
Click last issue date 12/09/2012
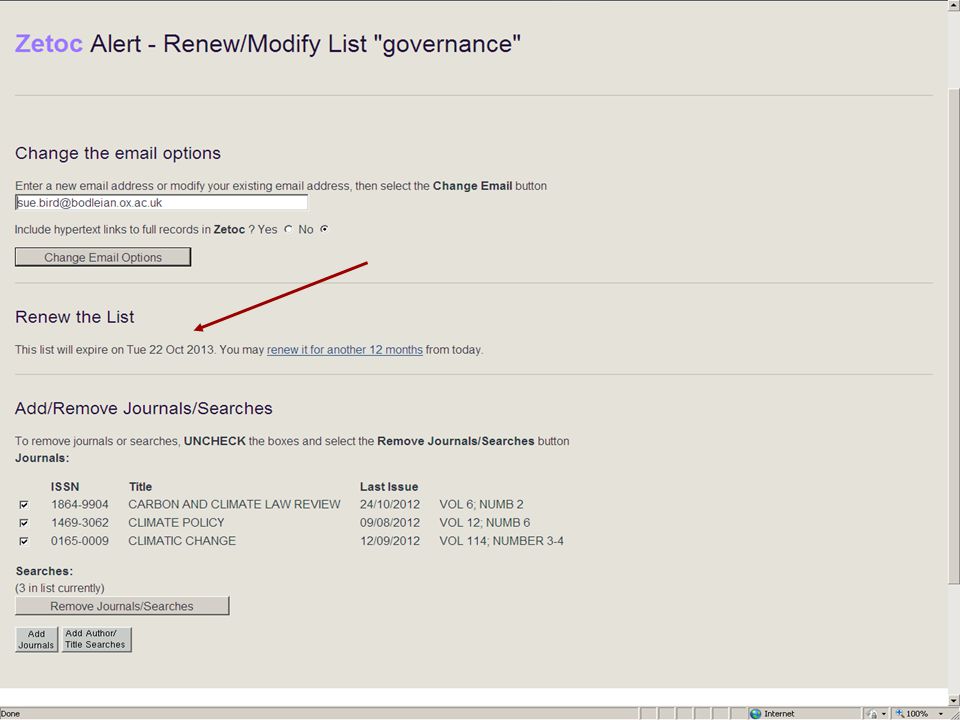click(390, 541)
